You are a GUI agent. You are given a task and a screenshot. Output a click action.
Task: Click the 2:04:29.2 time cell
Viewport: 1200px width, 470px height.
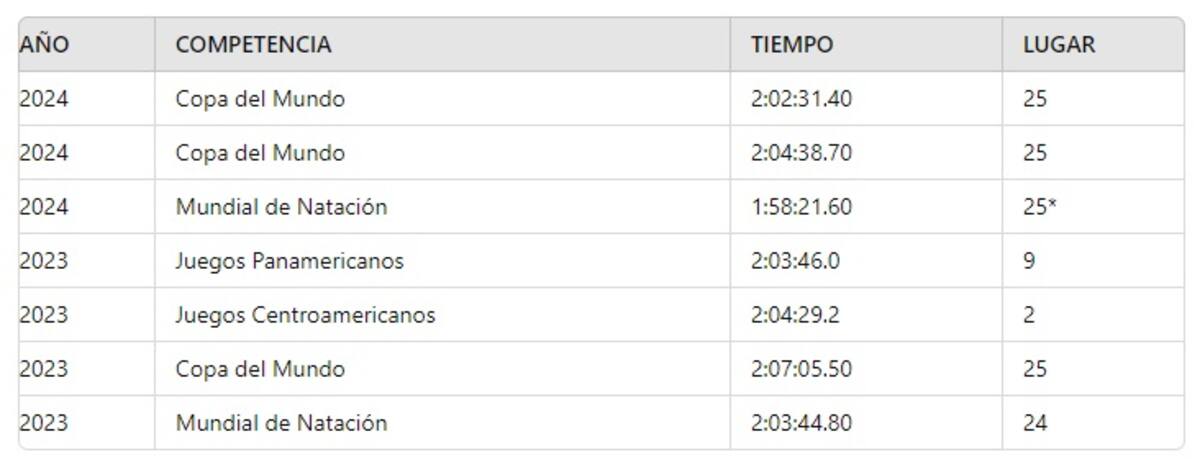click(796, 315)
